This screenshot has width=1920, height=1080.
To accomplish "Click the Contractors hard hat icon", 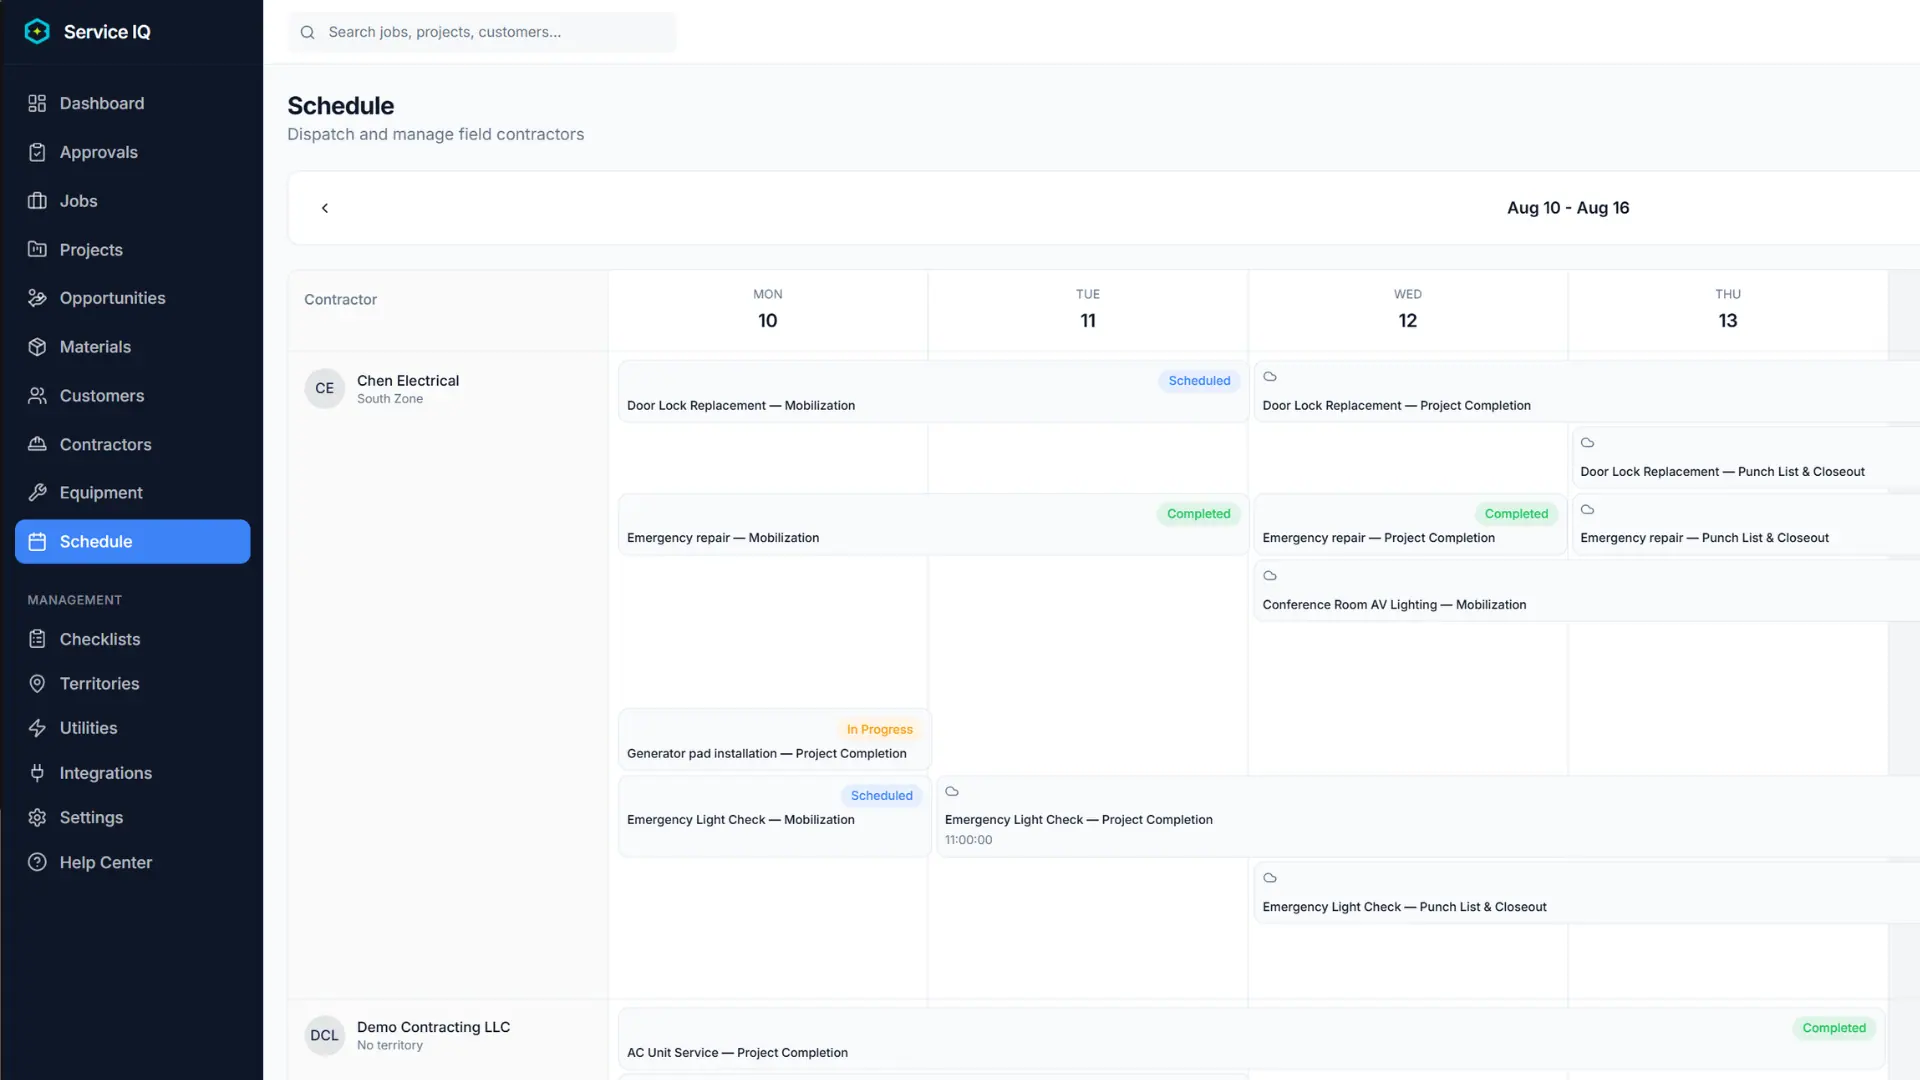I will click(37, 444).
